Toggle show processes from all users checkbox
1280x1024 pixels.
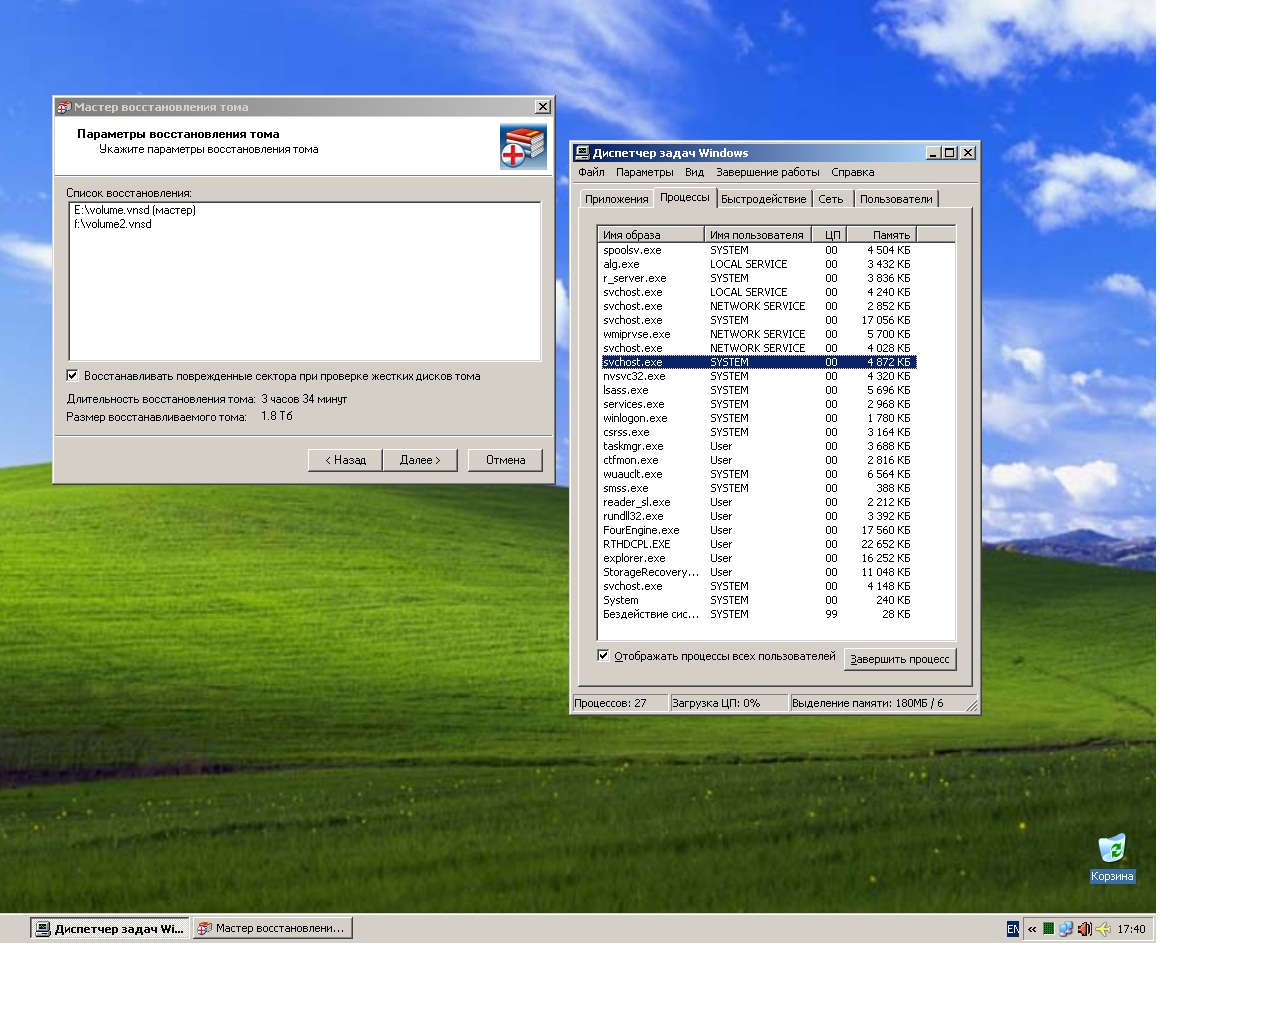(x=603, y=656)
